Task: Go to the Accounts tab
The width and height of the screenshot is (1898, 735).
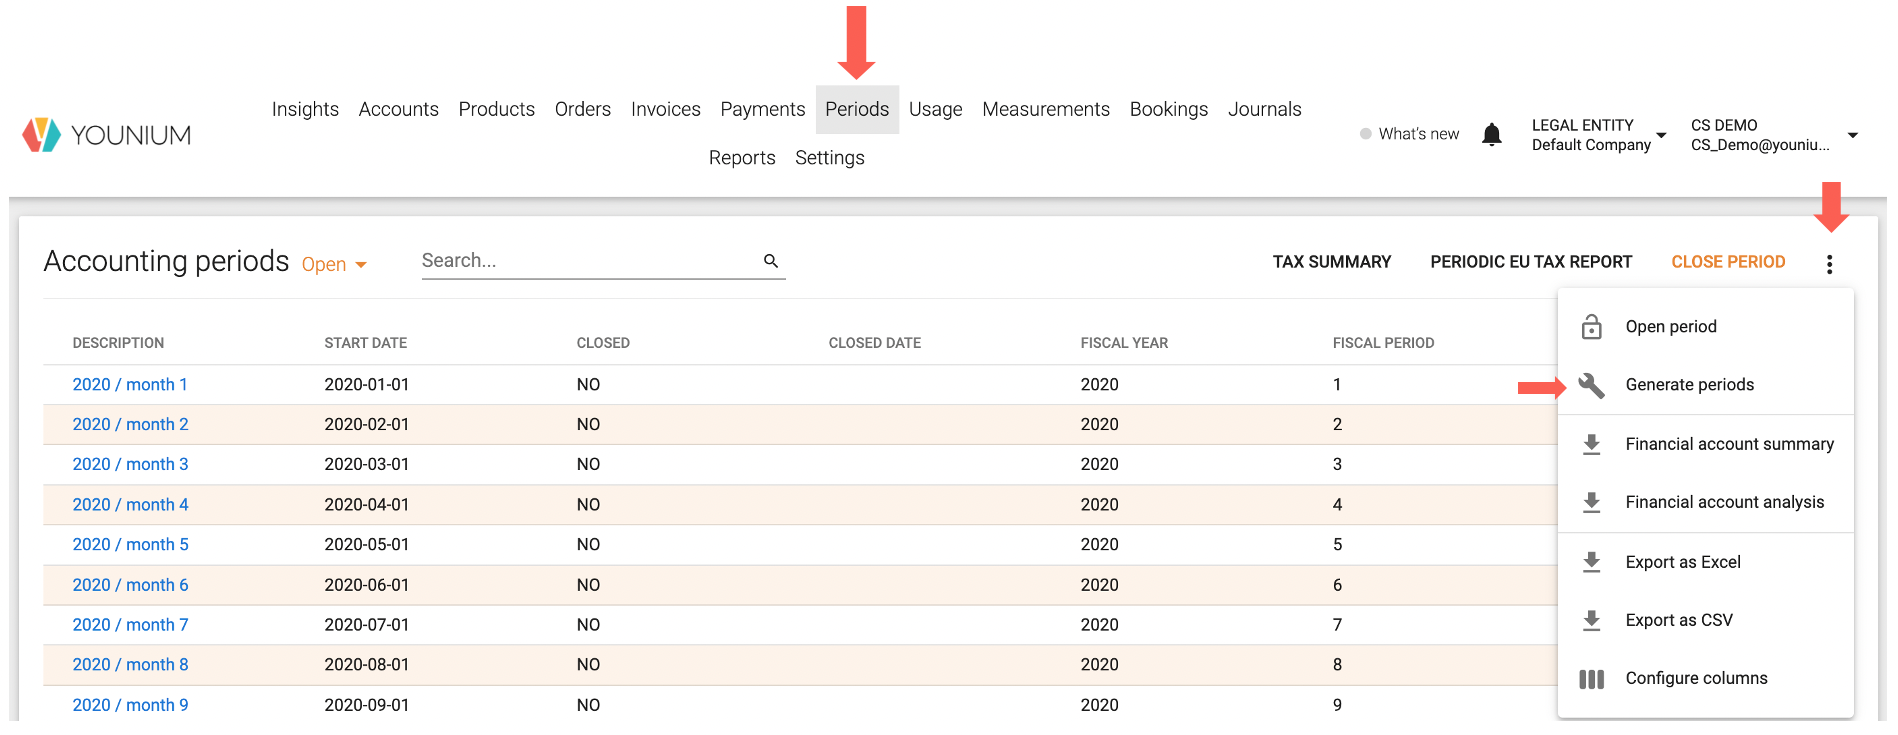Action: pos(398,109)
